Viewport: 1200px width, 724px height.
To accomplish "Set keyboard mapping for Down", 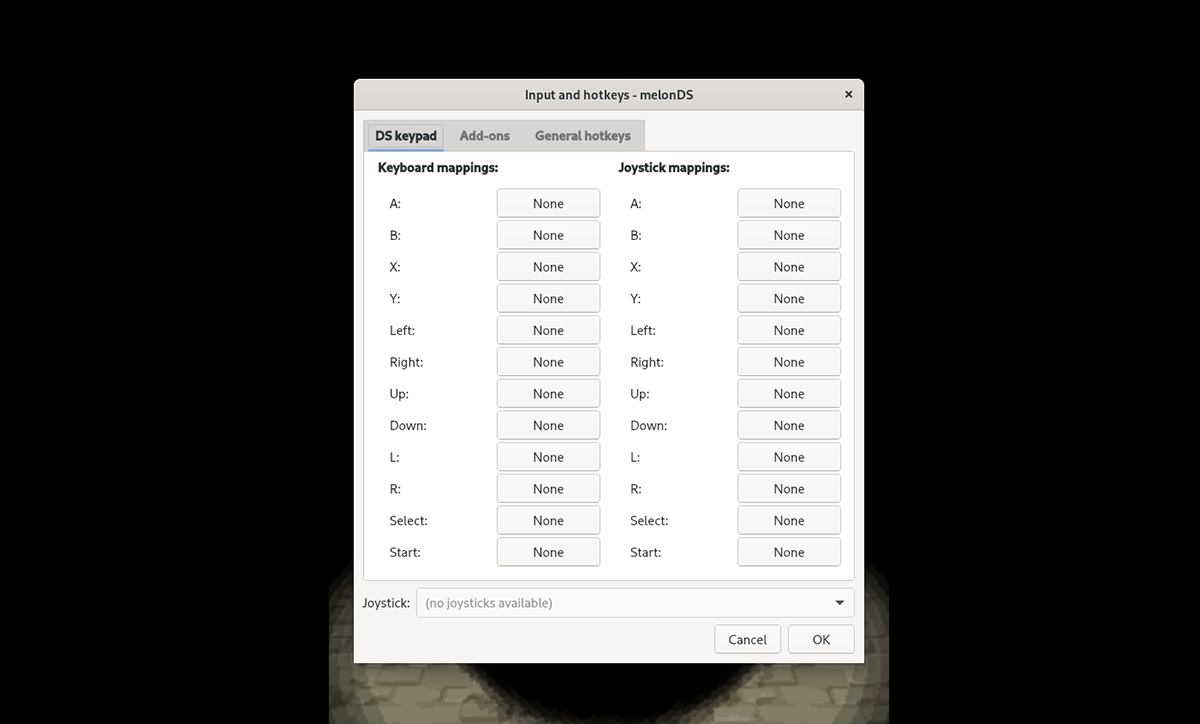I will click(548, 425).
